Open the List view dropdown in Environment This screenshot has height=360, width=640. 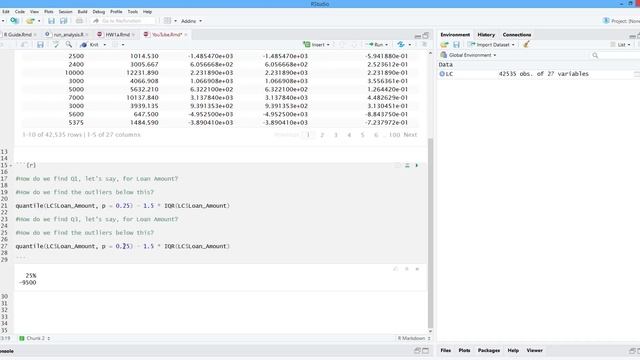(x=620, y=44)
